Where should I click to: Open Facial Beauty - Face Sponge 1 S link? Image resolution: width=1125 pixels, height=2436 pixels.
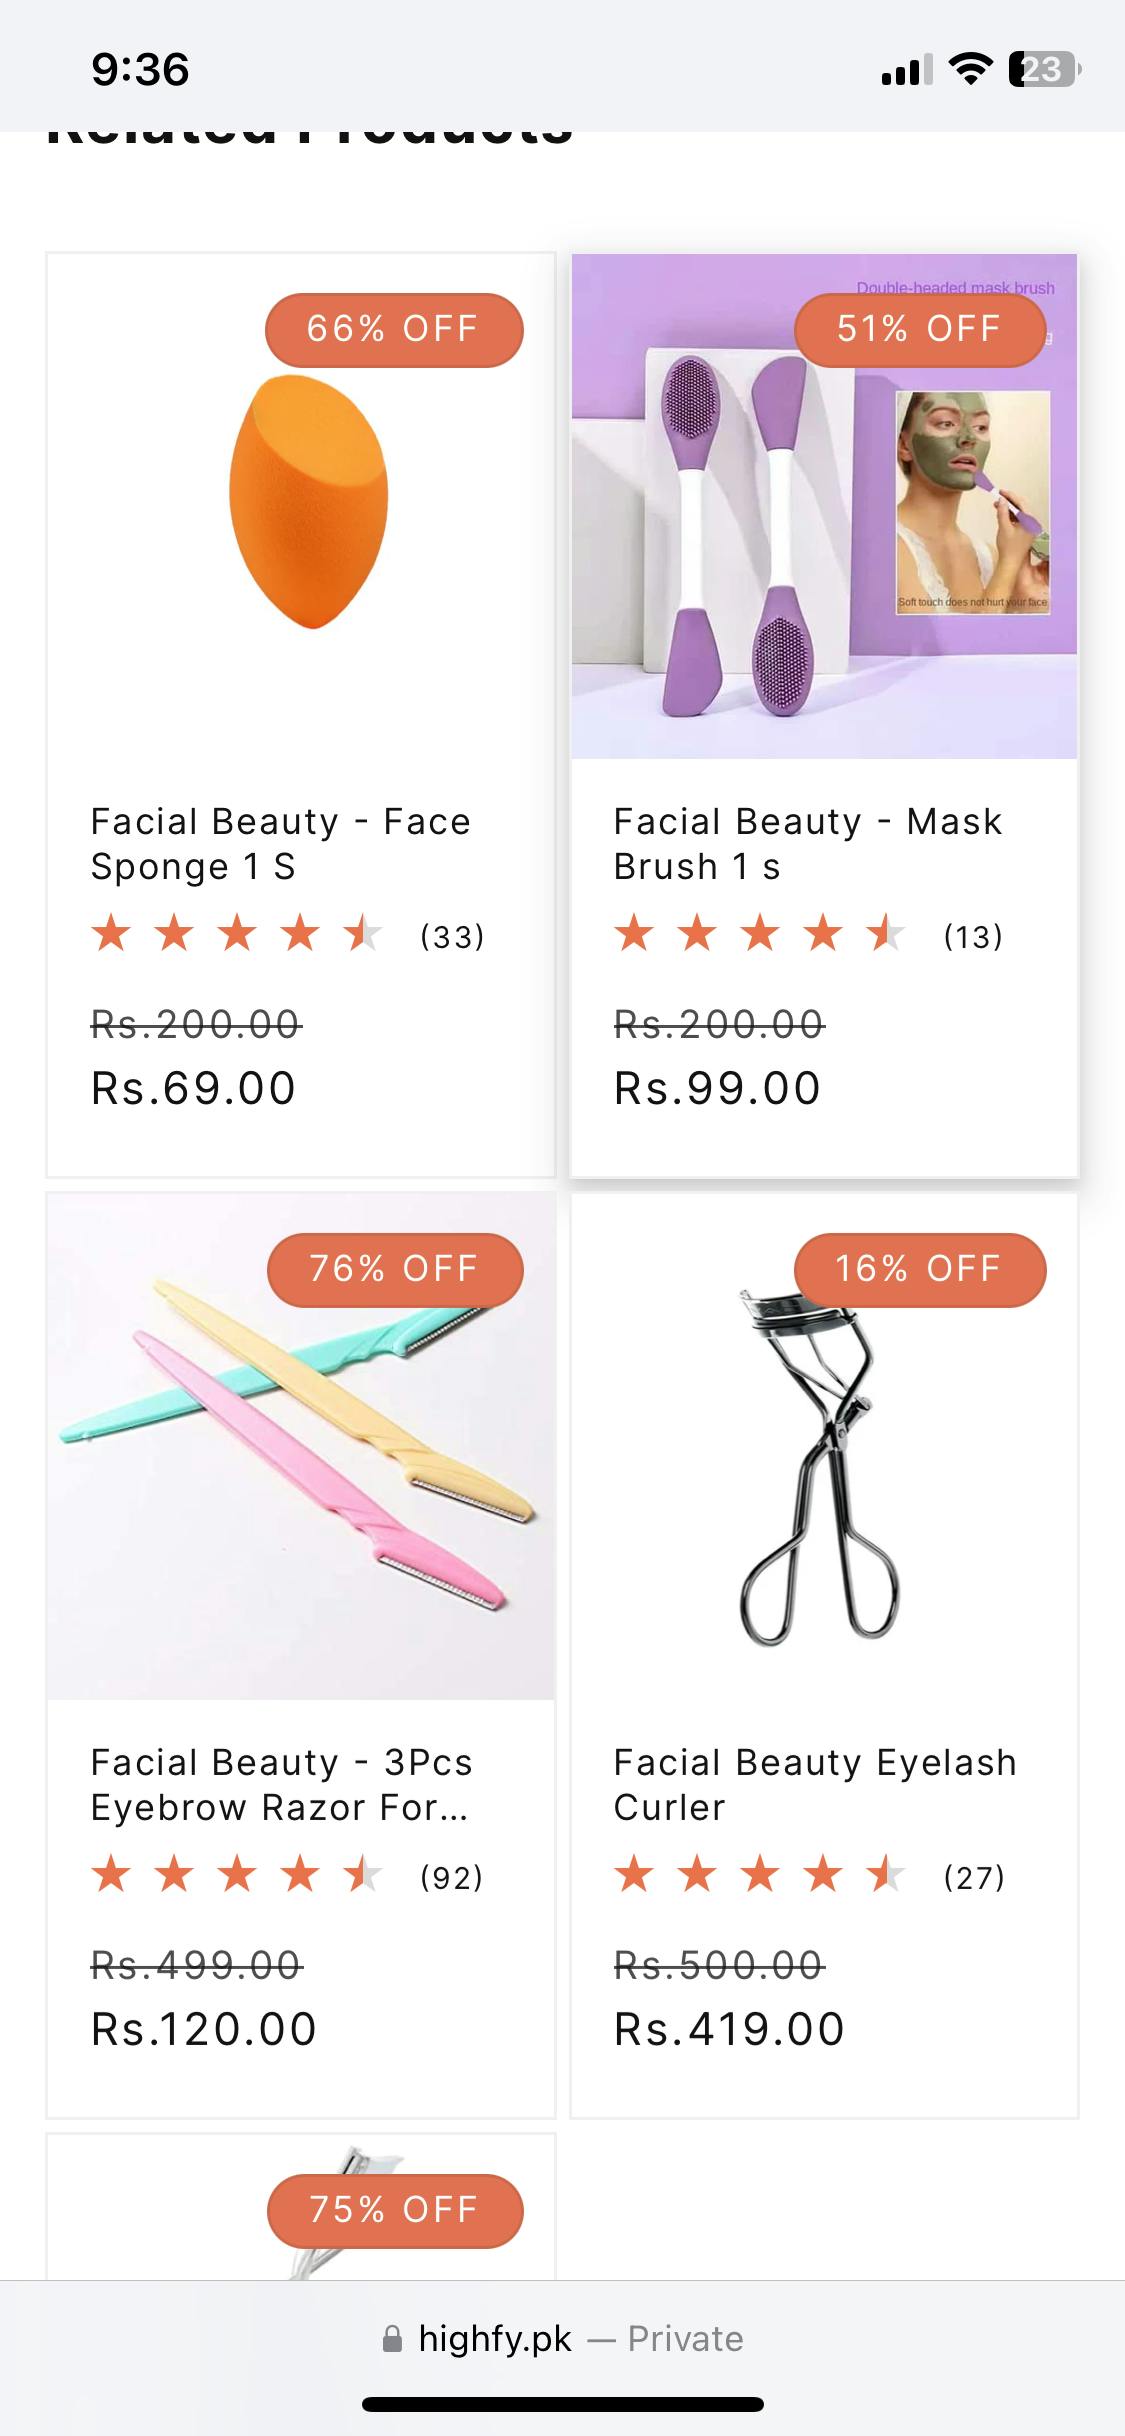pyautogui.click(x=281, y=843)
